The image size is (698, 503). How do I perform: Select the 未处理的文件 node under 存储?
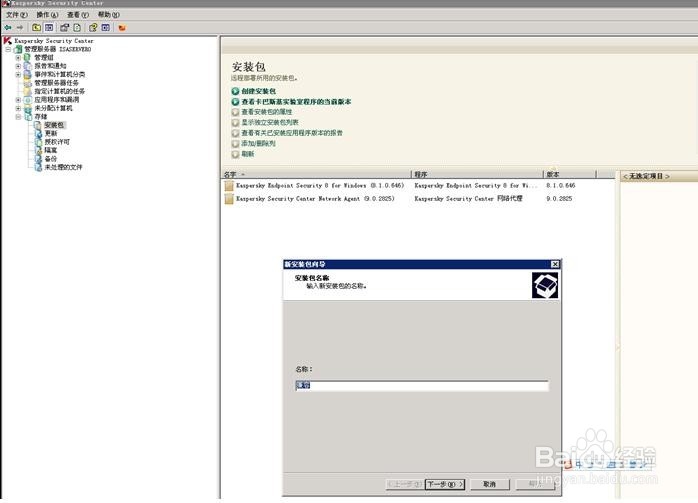coord(63,167)
